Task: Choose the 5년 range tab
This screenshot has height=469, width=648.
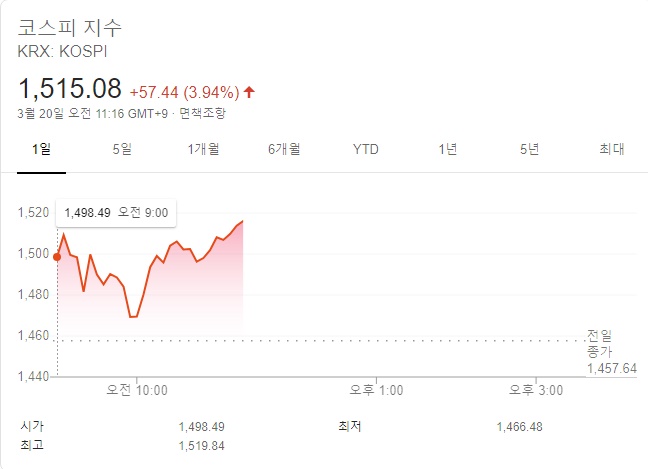Action: (529, 149)
